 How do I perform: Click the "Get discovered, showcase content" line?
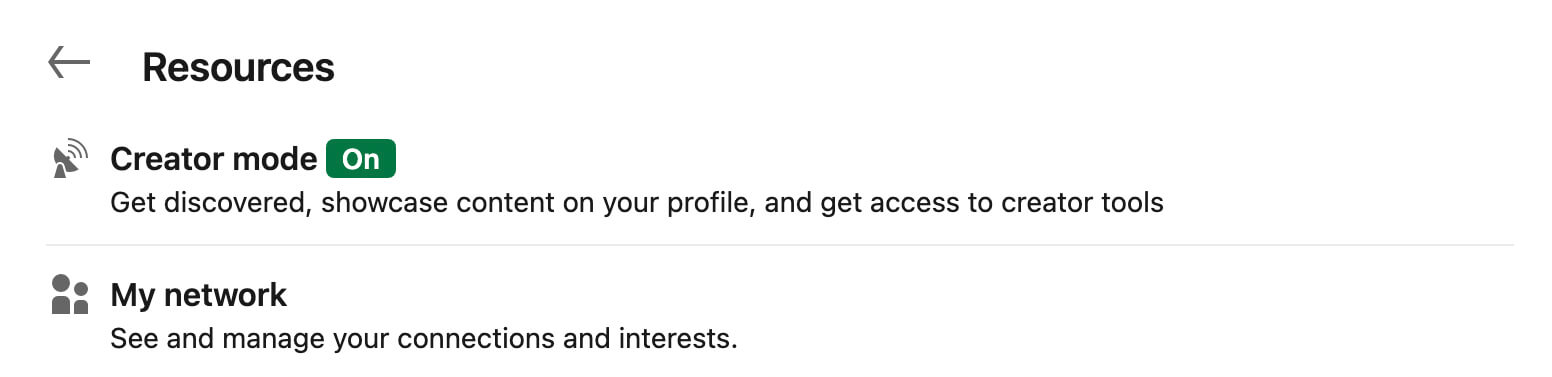(637, 204)
